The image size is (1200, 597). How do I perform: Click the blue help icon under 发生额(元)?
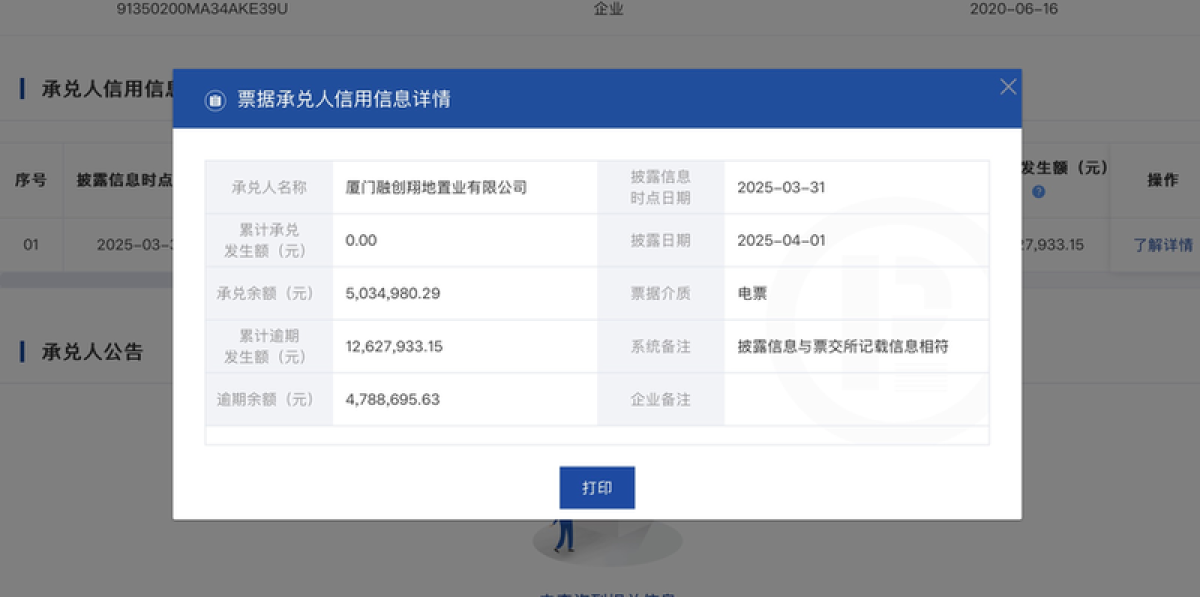coord(1038,191)
